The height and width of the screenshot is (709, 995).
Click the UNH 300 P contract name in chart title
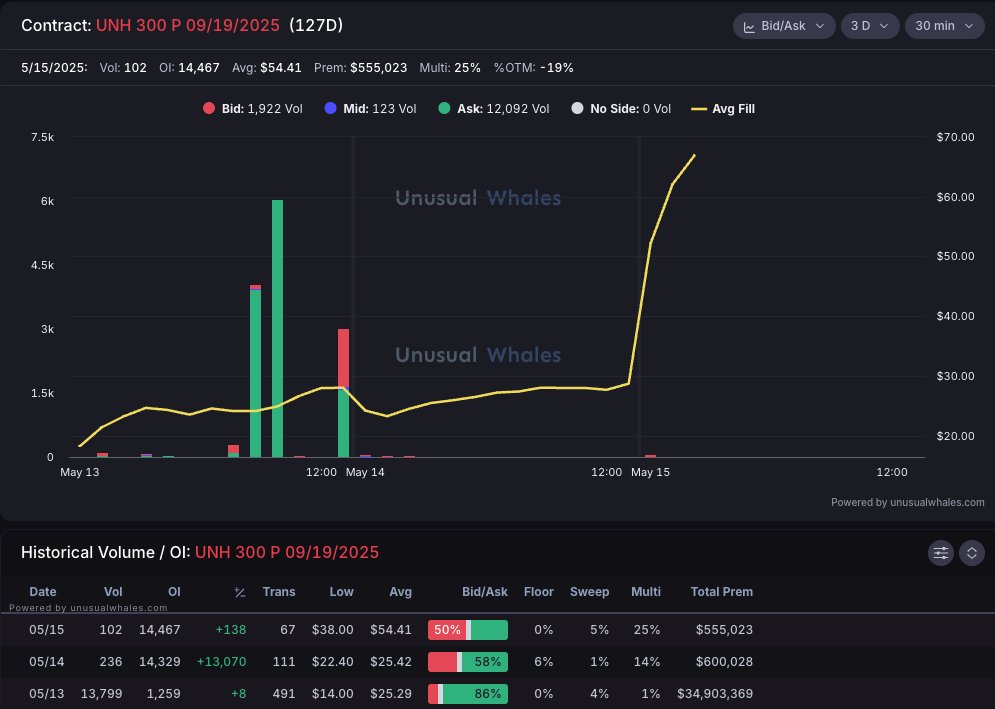[187, 25]
